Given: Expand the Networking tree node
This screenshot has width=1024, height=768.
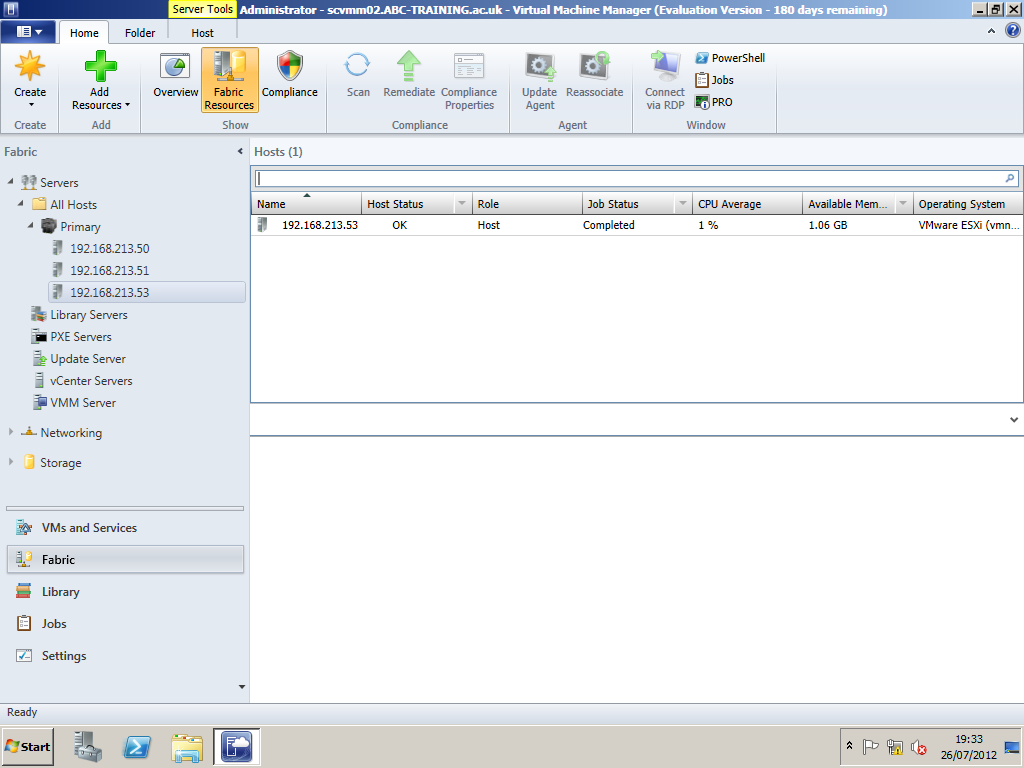Looking at the screenshot, I should click(x=10, y=432).
